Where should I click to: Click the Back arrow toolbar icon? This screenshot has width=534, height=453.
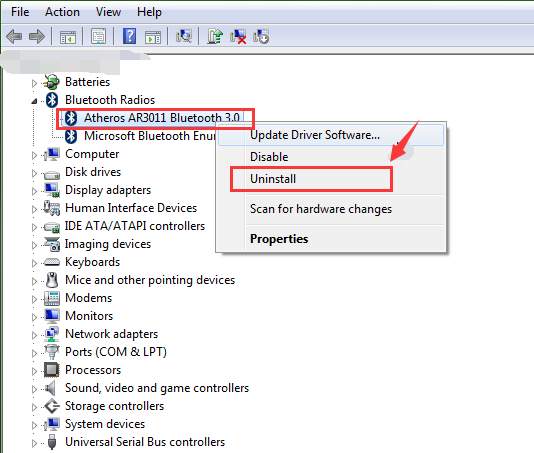(15, 36)
